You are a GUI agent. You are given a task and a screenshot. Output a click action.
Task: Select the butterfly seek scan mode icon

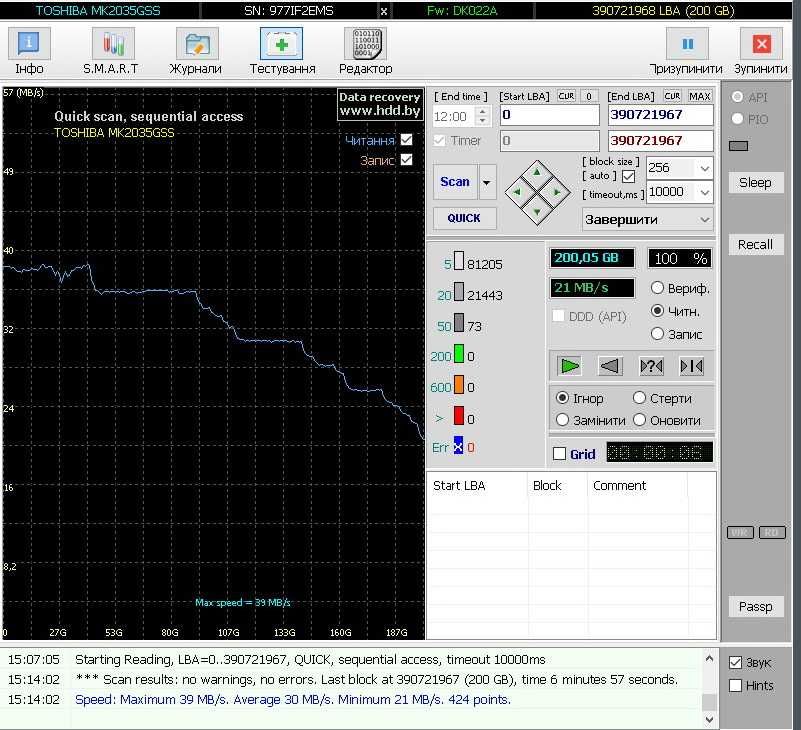pos(692,366)
